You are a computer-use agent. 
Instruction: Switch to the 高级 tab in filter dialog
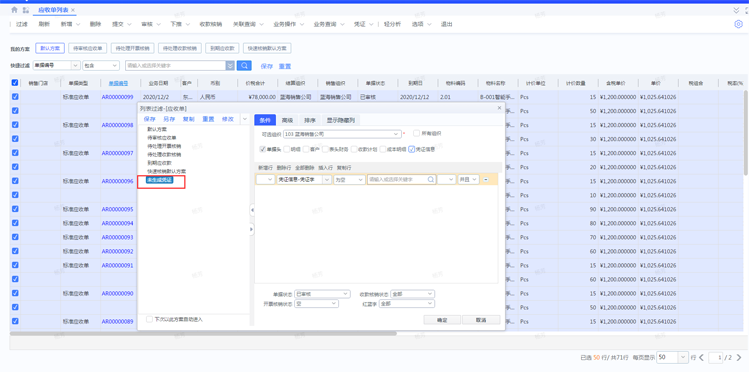[287, 120]
